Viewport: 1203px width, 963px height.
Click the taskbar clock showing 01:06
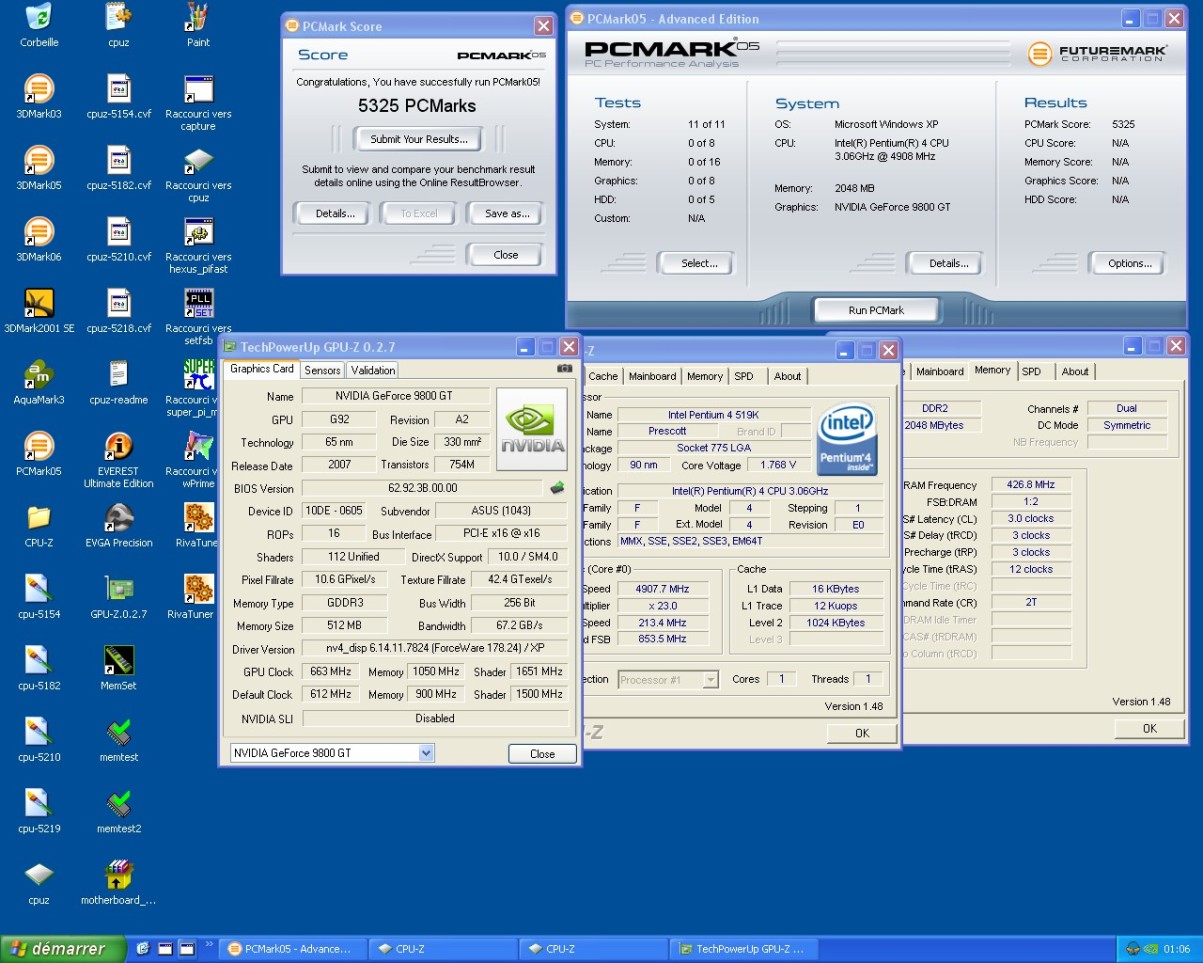coord(1176,949)
